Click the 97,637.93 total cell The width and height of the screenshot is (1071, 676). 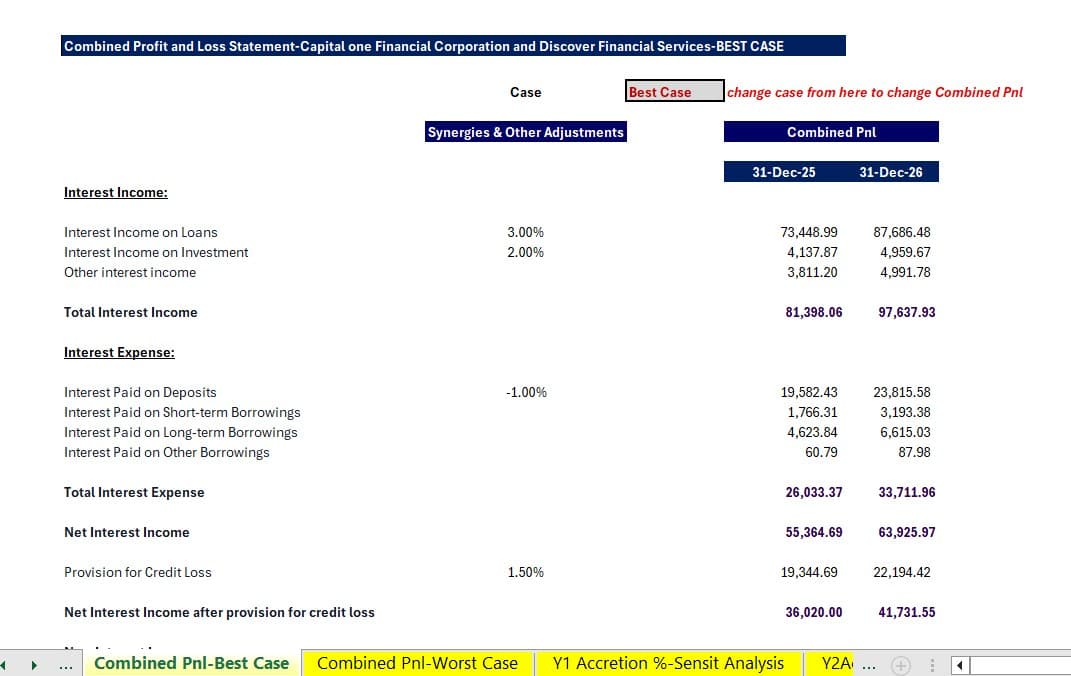[906, 312]
